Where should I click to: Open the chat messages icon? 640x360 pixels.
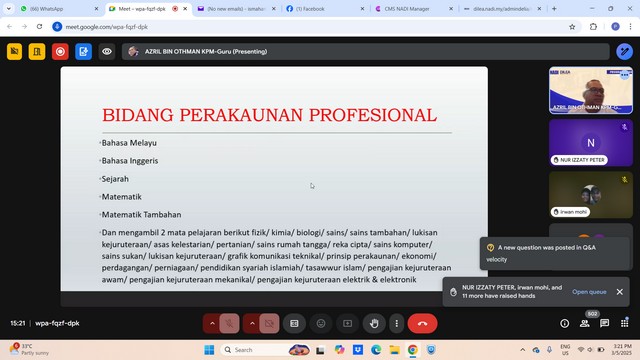tap(604, 324)
